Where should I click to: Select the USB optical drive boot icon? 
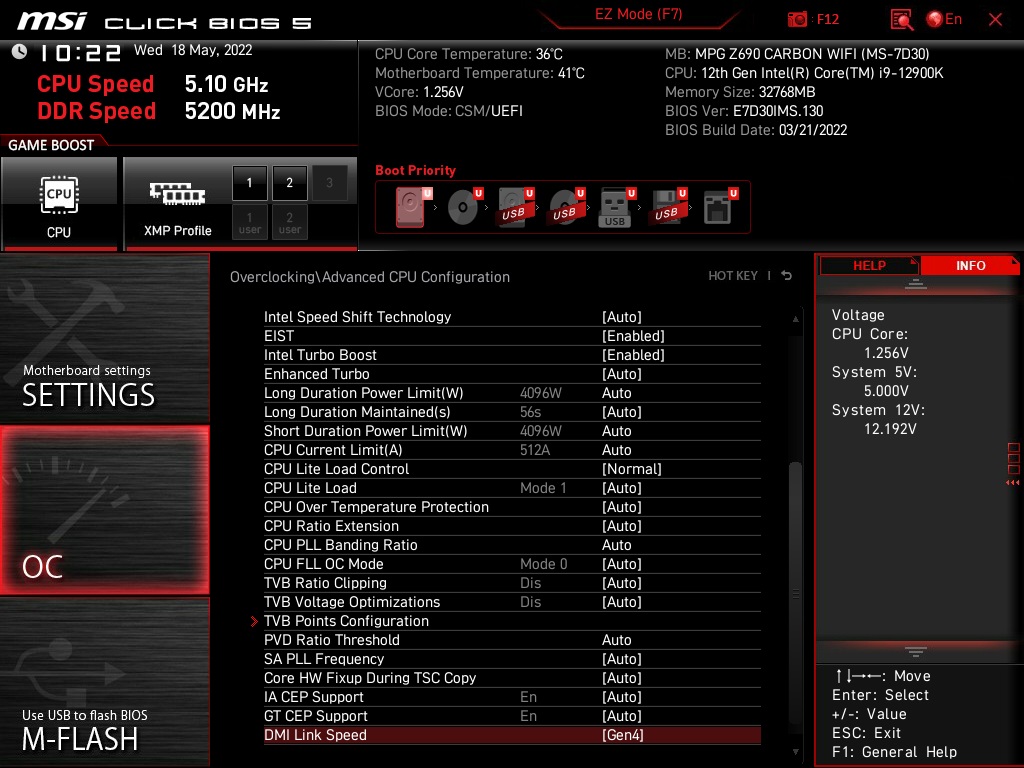pyautogui.click(x=566, y=207)
